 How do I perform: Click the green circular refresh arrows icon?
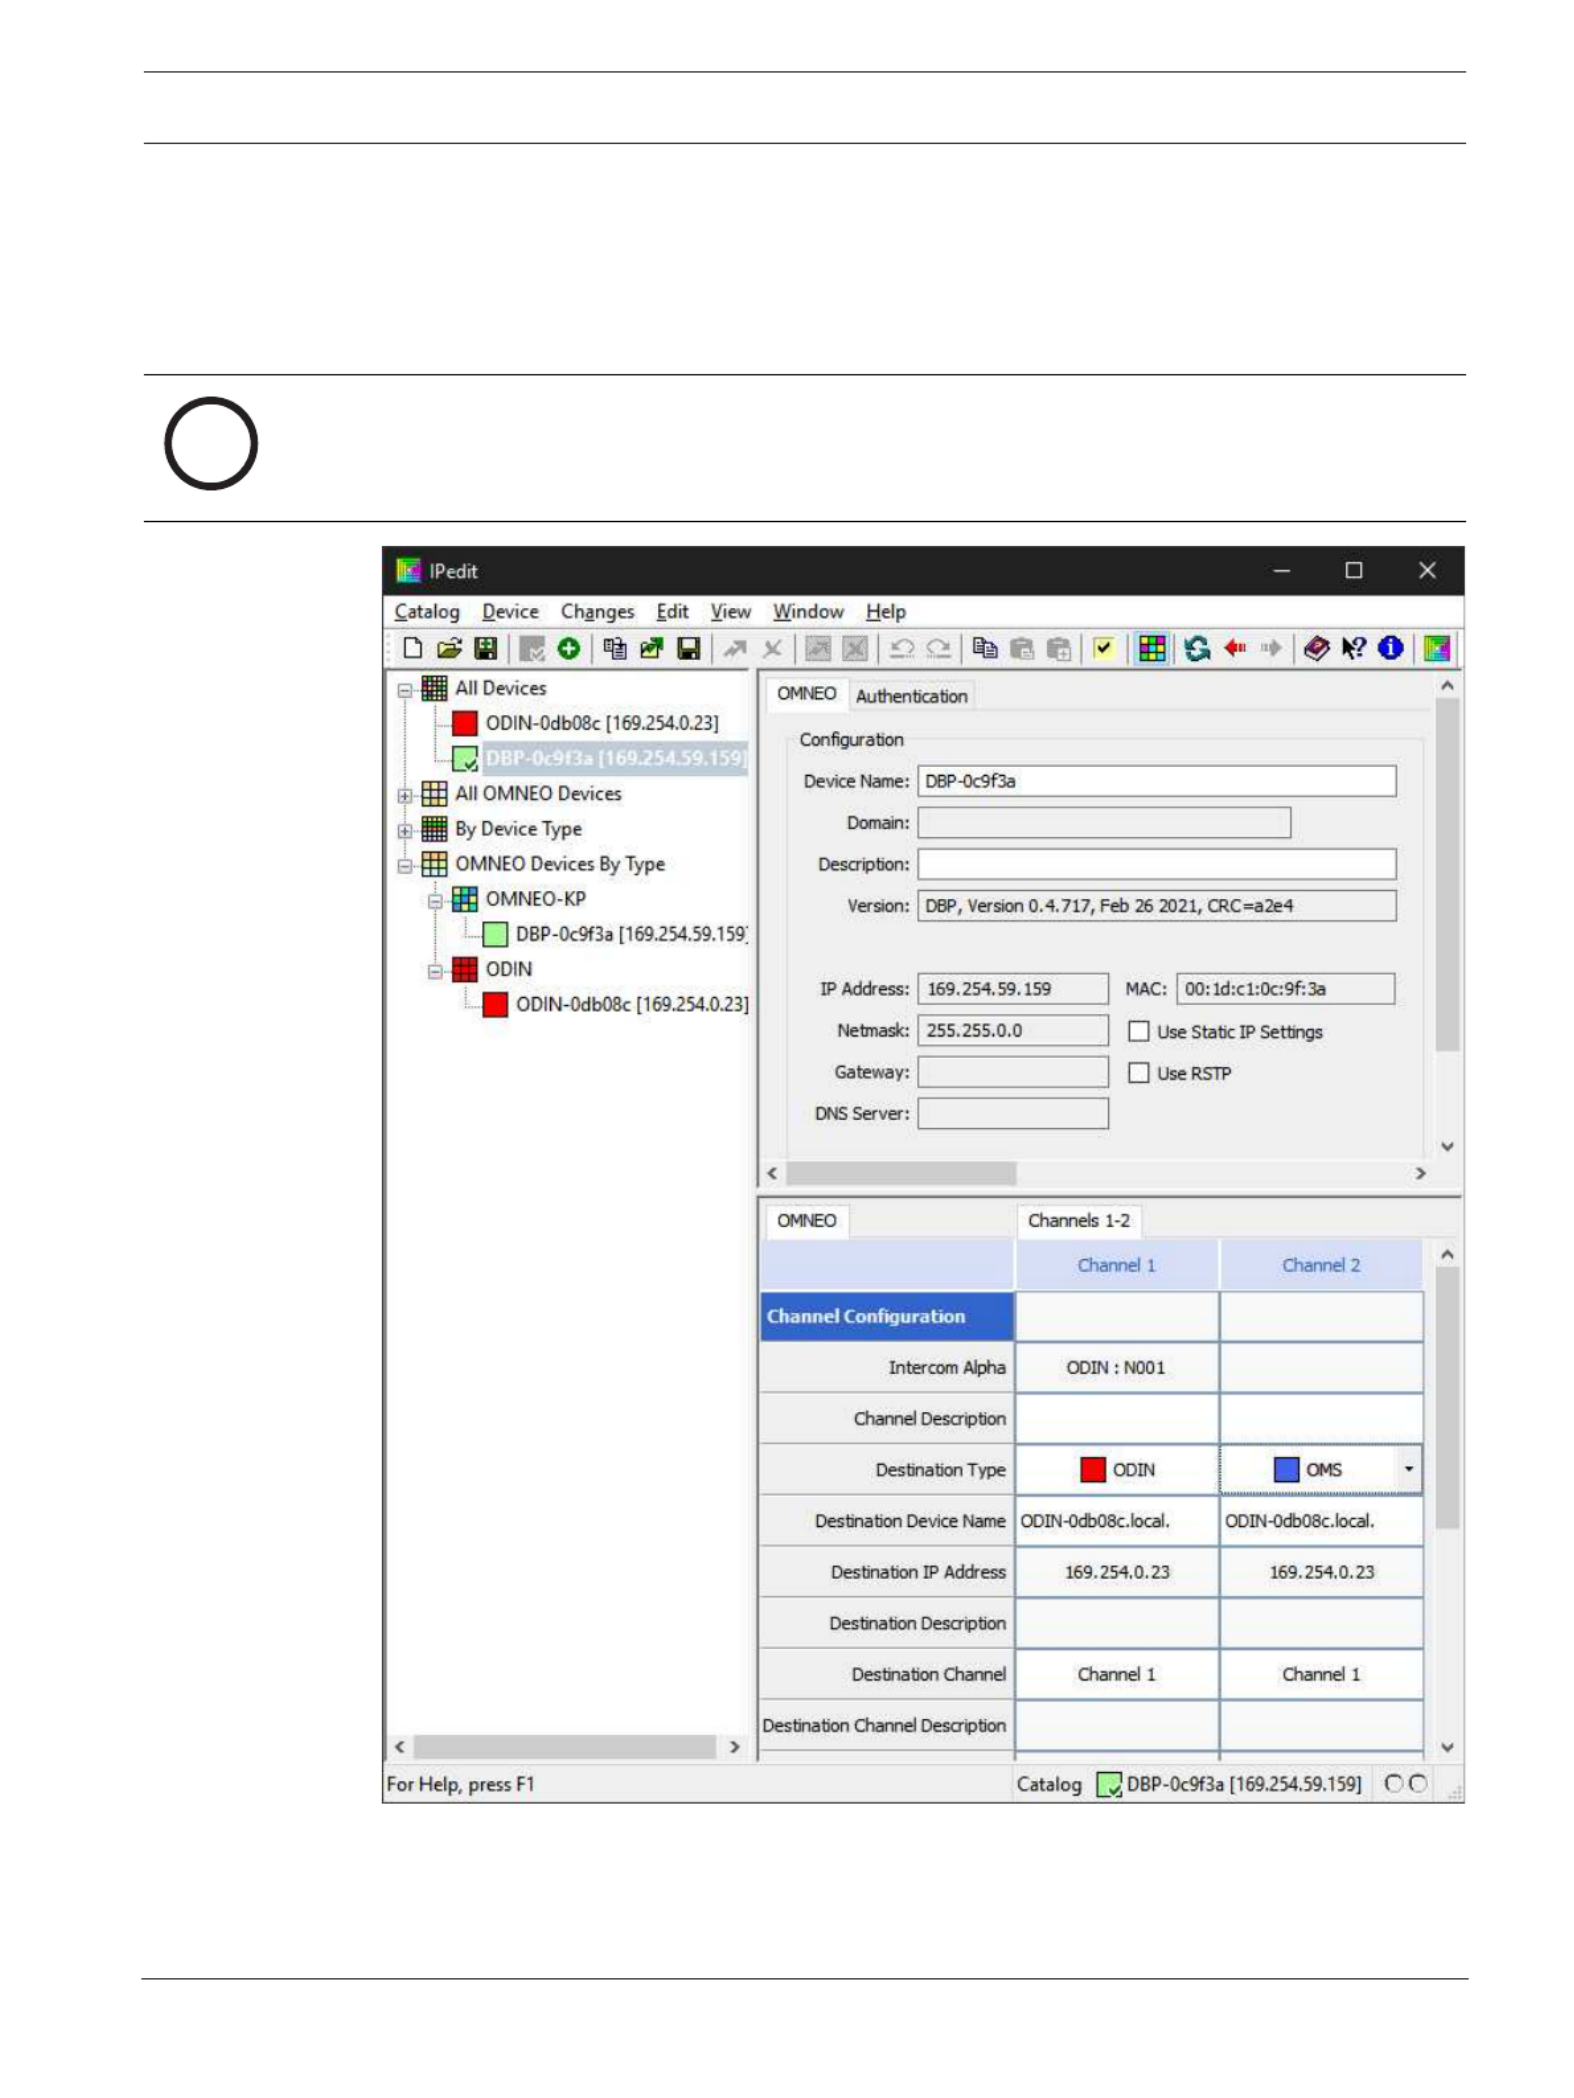click(x=1196, y=649)
